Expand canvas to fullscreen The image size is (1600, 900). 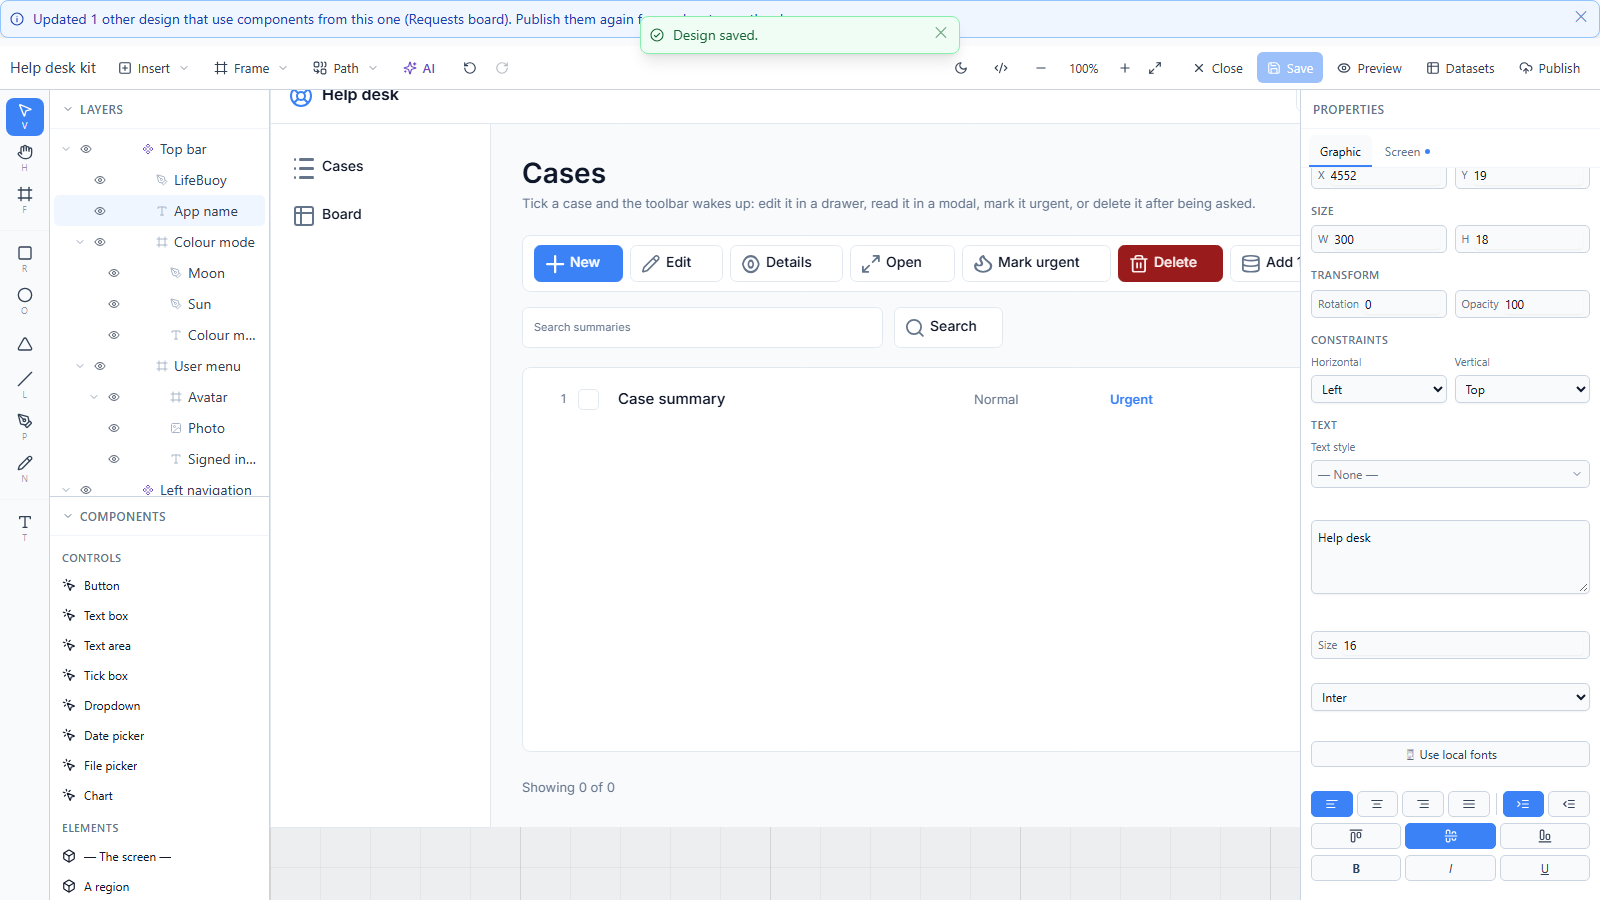[x=1155, y=68]
